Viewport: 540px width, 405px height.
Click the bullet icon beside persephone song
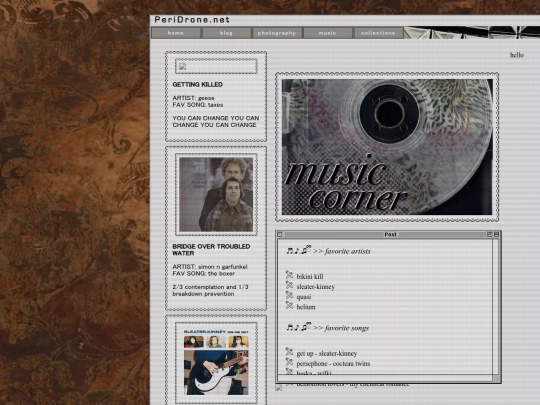click(x=289, y=362)
